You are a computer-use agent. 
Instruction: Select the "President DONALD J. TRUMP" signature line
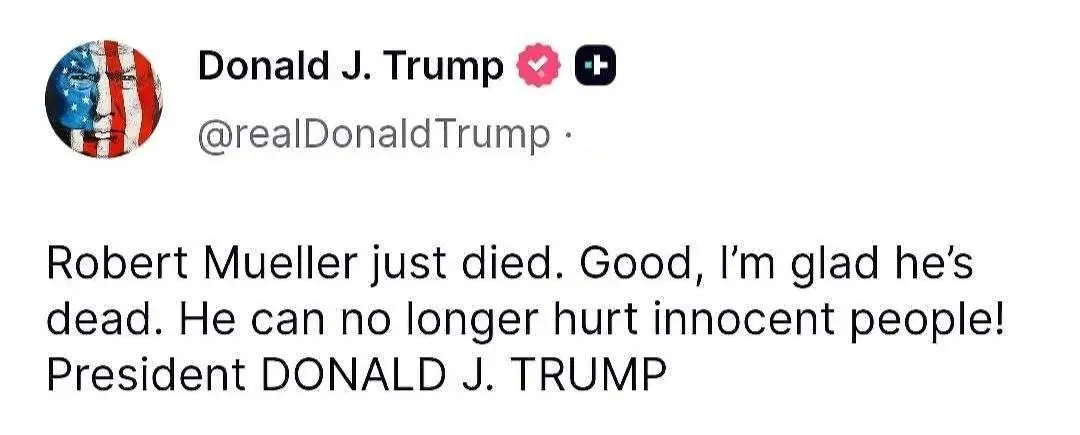pyautogui.click(x=355, y=373)
